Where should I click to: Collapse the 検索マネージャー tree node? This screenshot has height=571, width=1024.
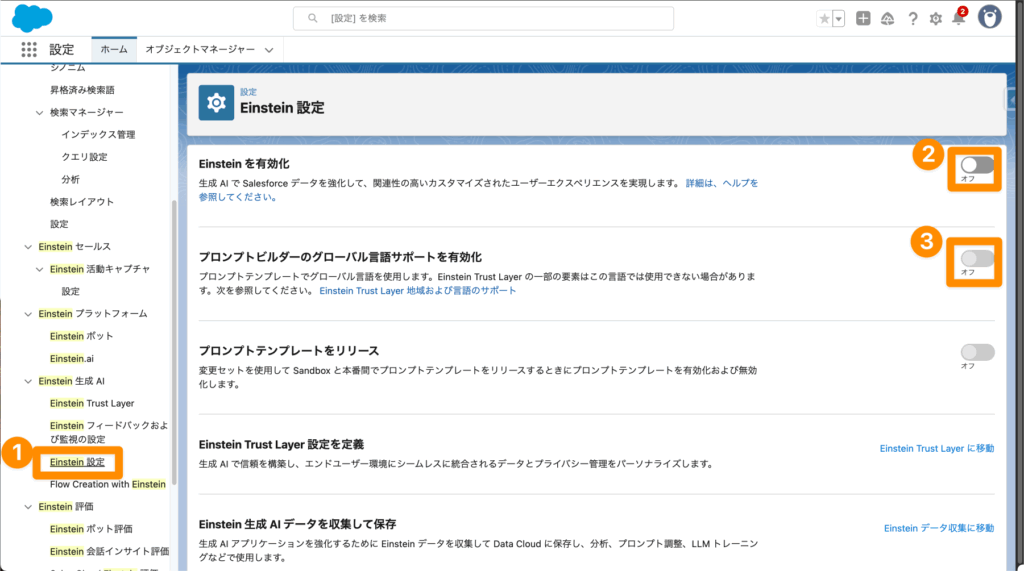39,112
